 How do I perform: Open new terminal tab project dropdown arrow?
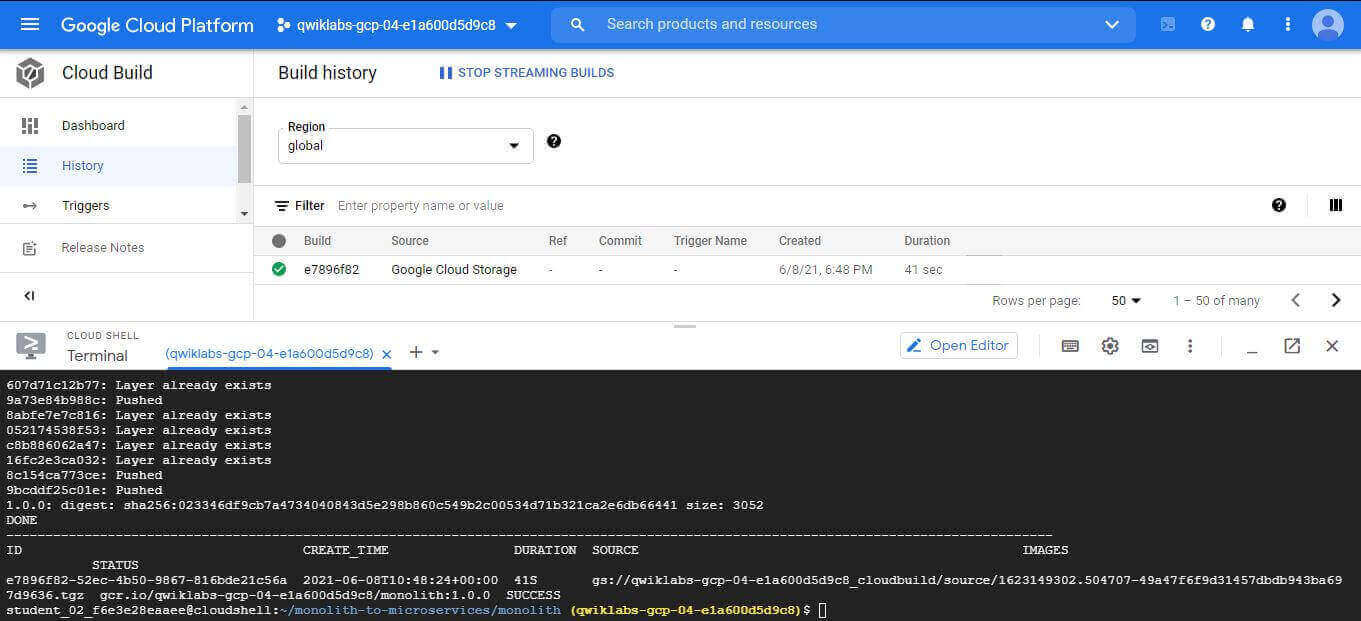[435, 352]
